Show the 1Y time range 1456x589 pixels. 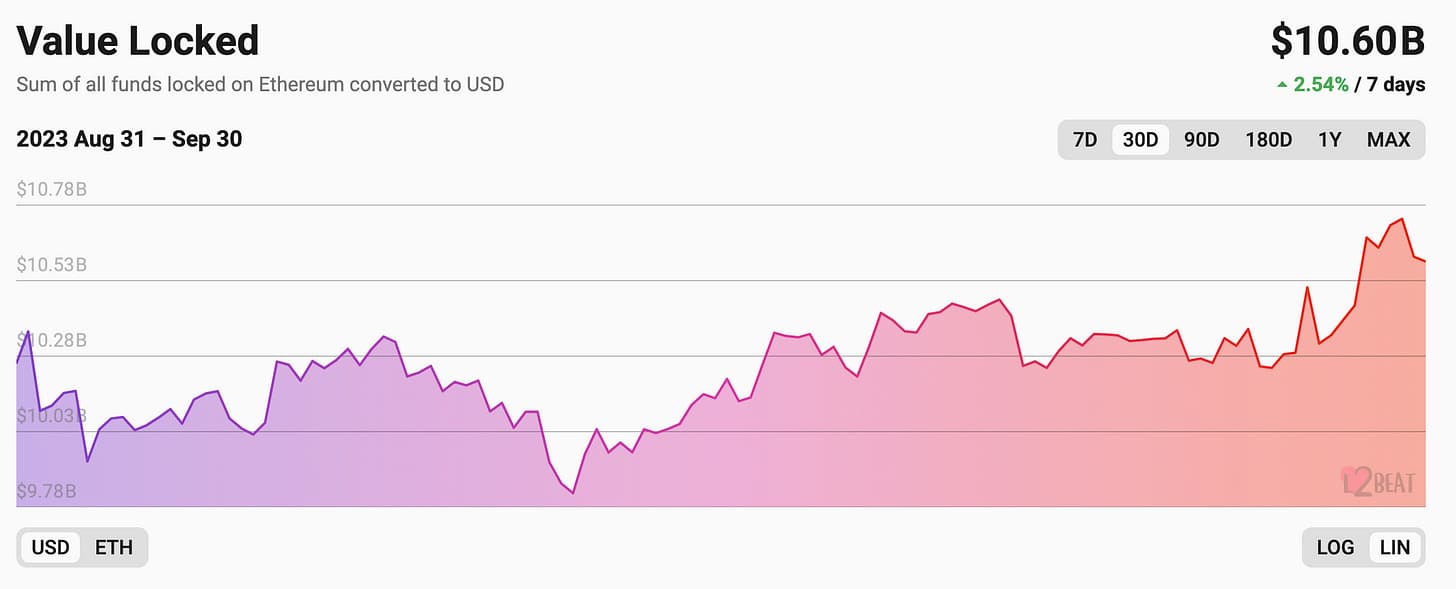tap(1329, 140)
